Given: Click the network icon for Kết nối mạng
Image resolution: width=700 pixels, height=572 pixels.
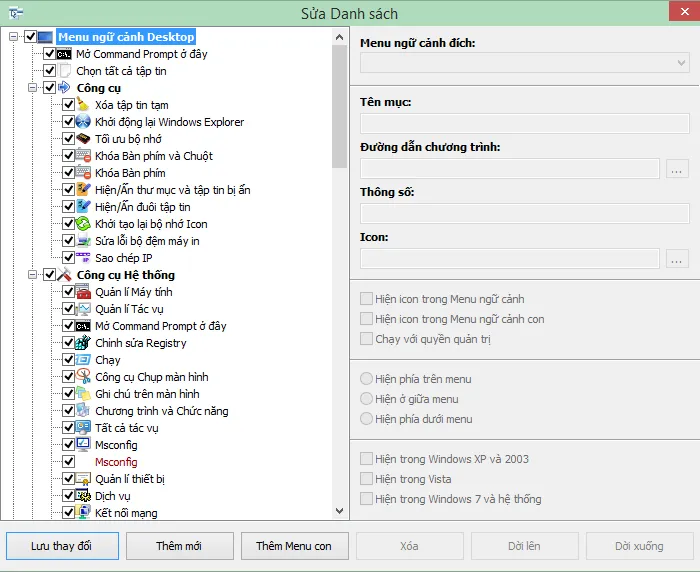Looking at the screenshot, I should [83, 512].
